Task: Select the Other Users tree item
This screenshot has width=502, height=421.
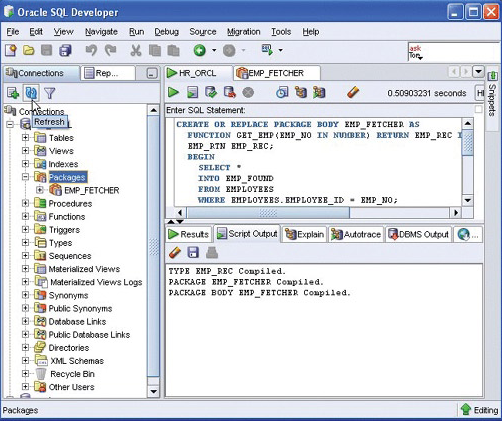Action: pyautogui.click(x=71, y=387)
